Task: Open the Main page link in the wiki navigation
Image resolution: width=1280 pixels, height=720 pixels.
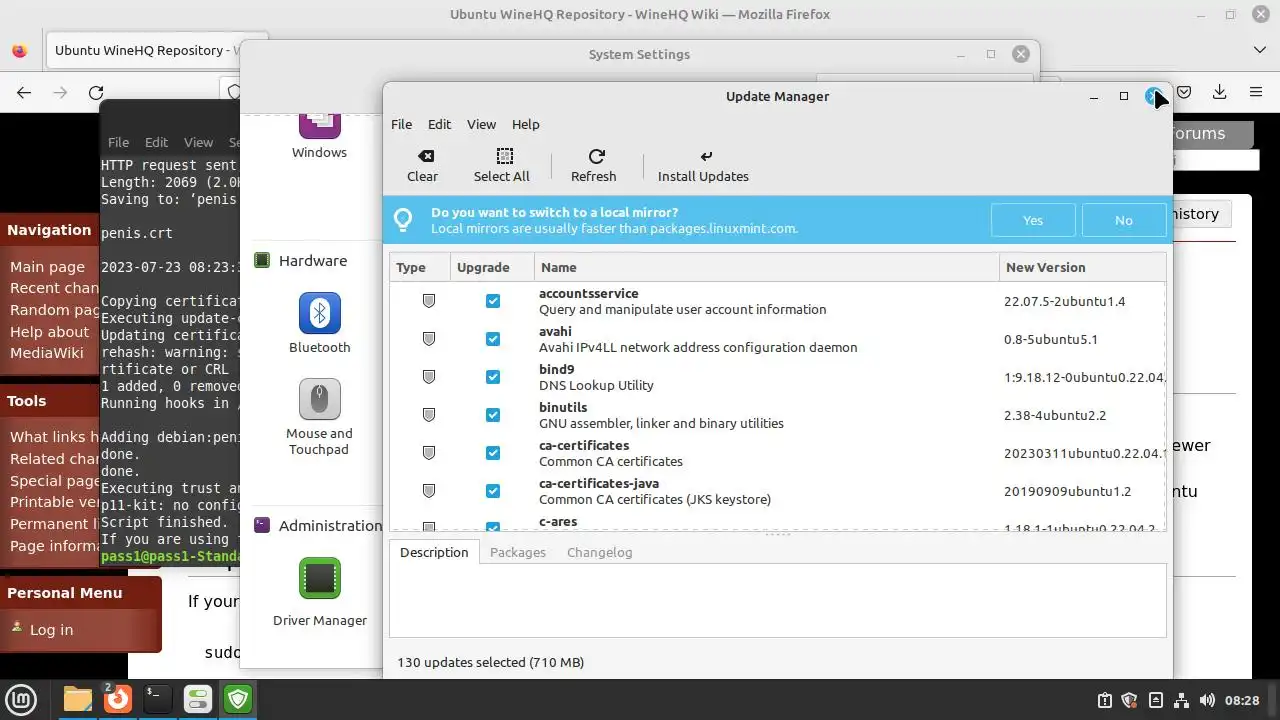Action: [47, 267]
